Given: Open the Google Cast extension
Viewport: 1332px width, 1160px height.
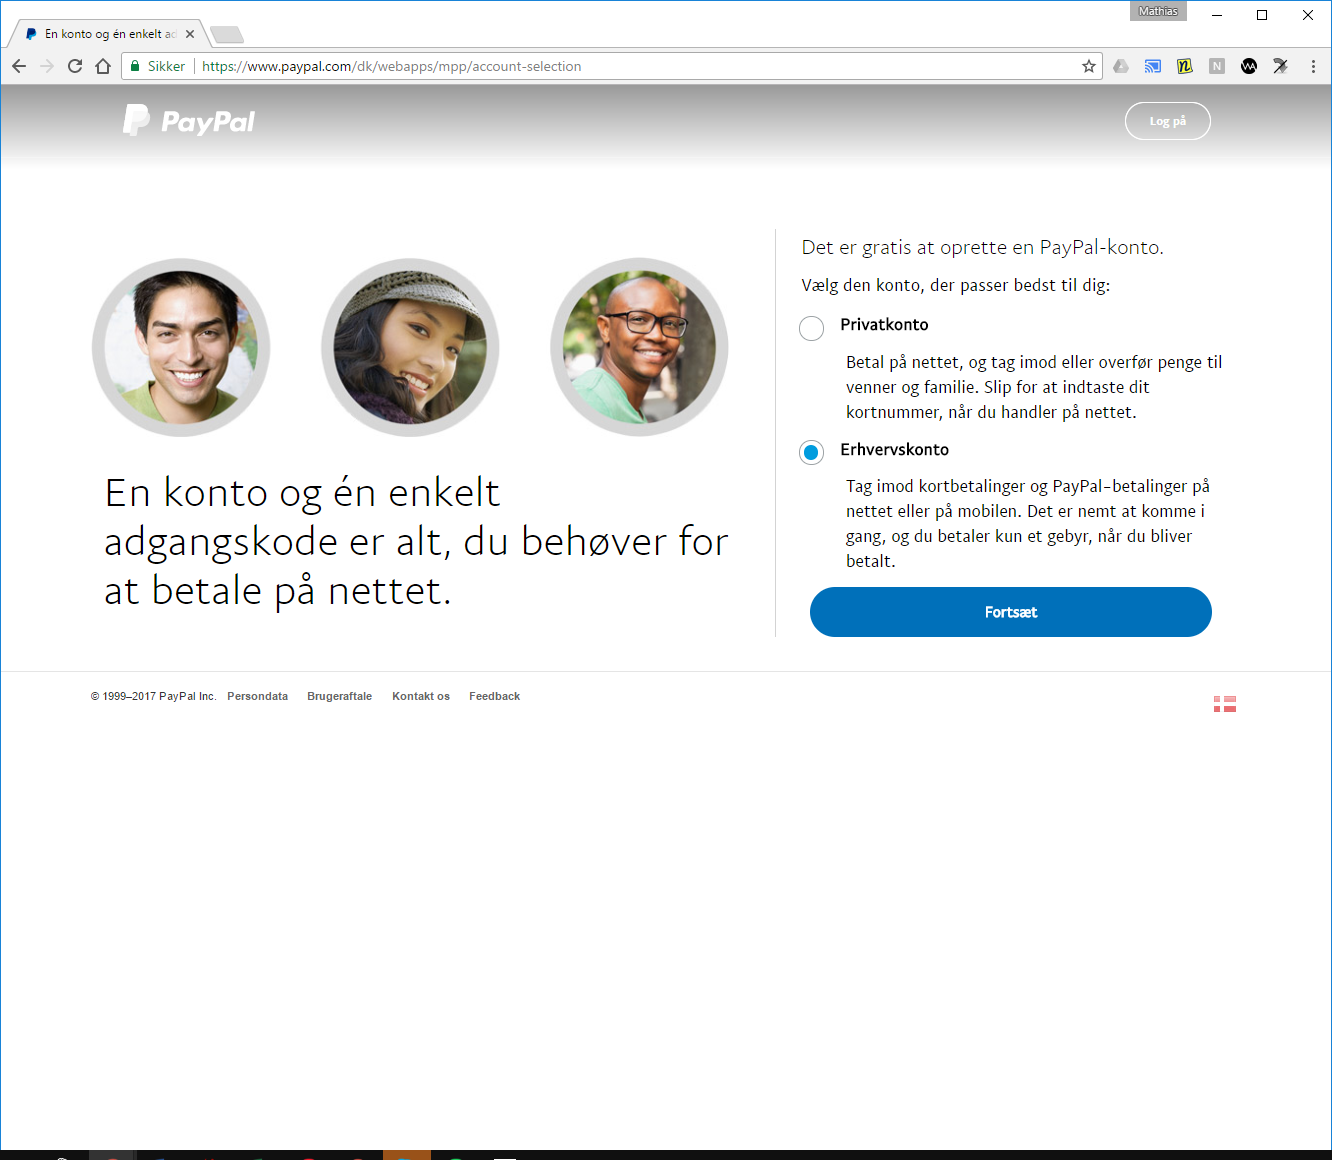Looking at the screenshot, I should coord(1152,66).
